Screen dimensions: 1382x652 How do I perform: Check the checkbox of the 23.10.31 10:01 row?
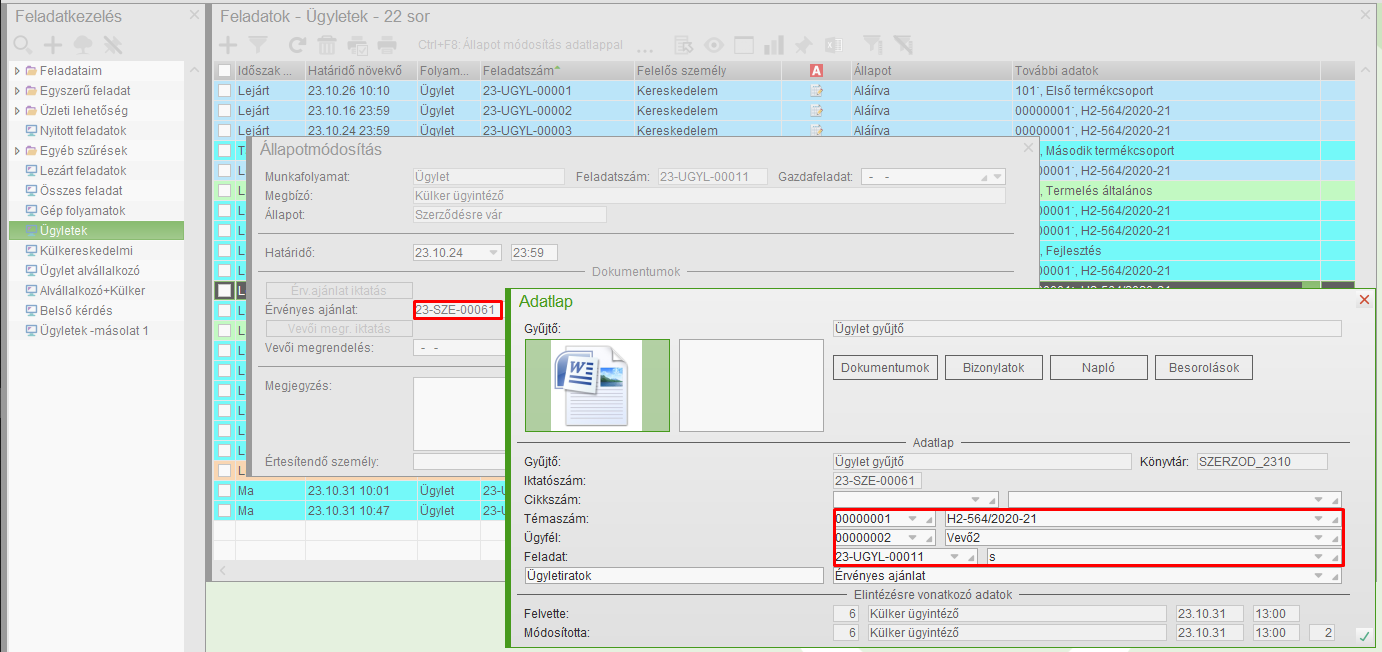coord(224,491)
